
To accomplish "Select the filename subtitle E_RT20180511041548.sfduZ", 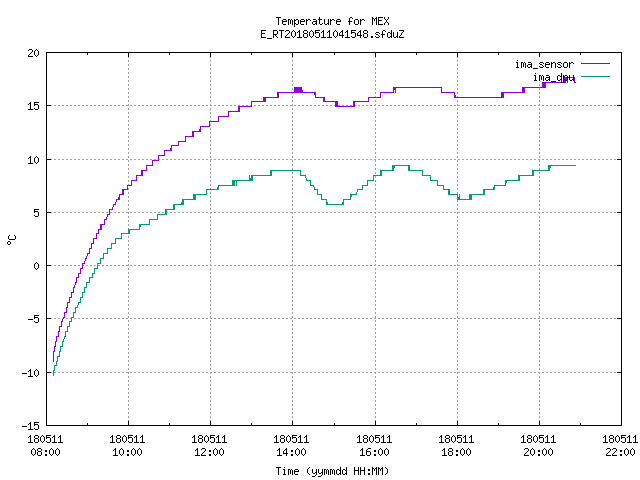I will pyautogui.click(x=332, y=34).
